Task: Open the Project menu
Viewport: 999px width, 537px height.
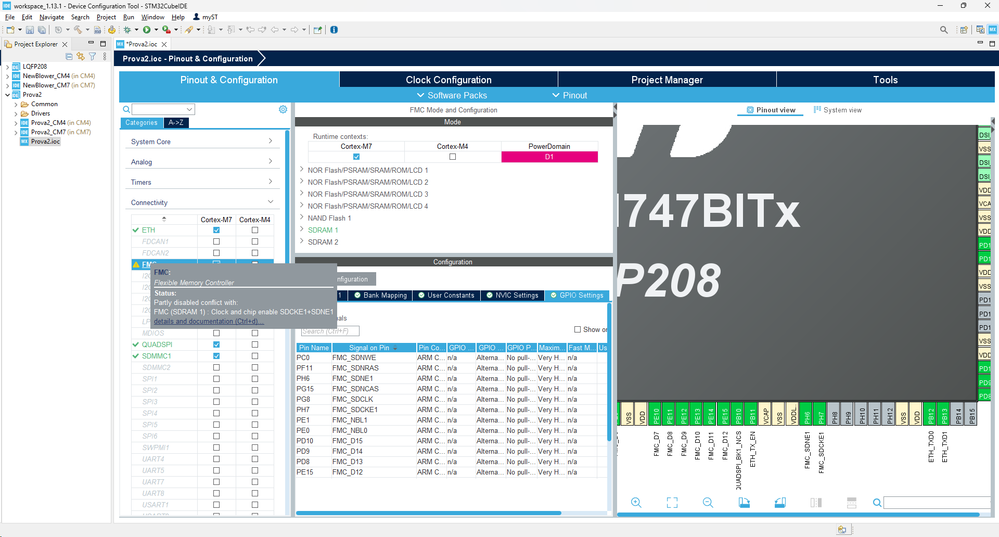Action: (106, 17)
